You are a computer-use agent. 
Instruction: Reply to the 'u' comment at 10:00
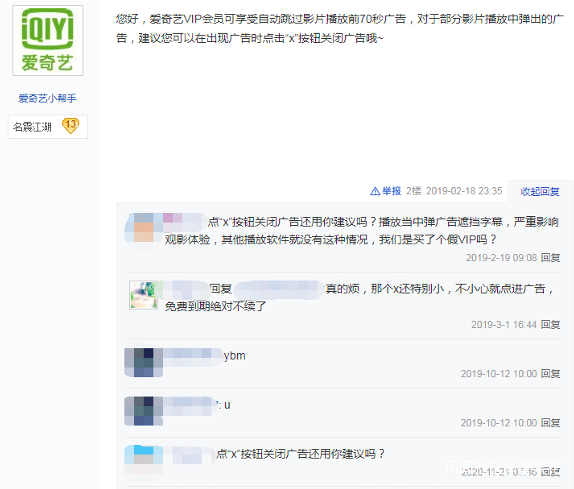click(x=551, y=423)
